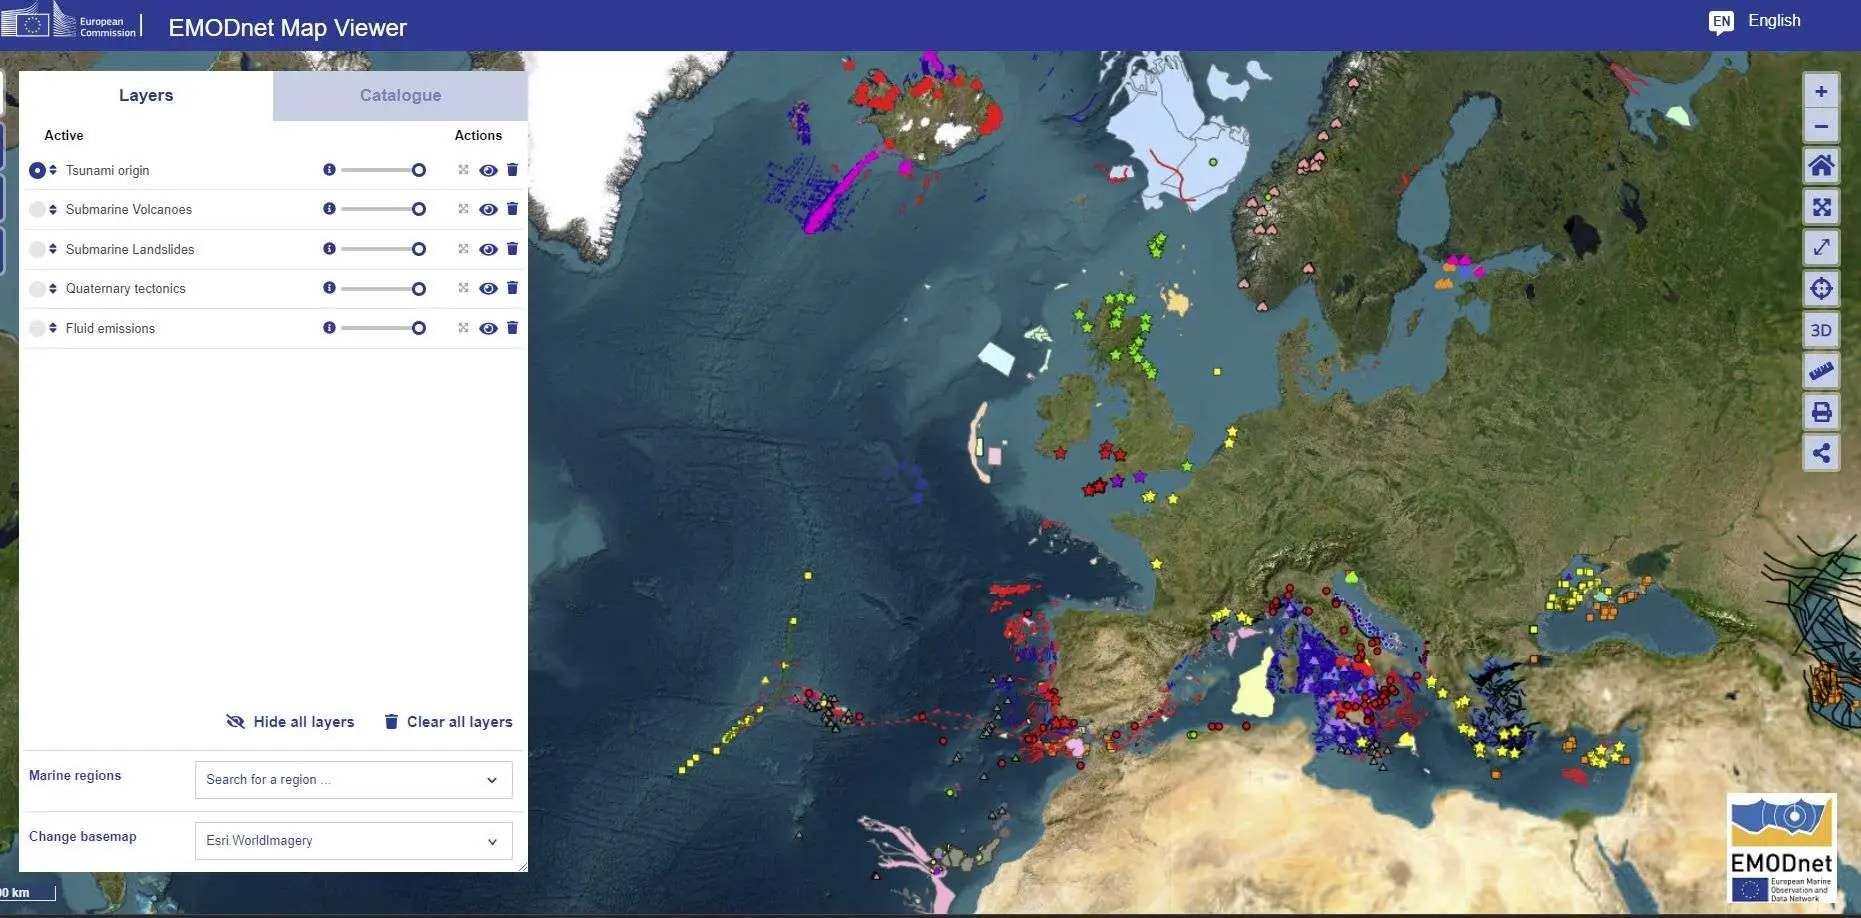The image size is (1861, 918).
Task: Delete the Fluid emissions layer
Action: (x=512, y=328)
